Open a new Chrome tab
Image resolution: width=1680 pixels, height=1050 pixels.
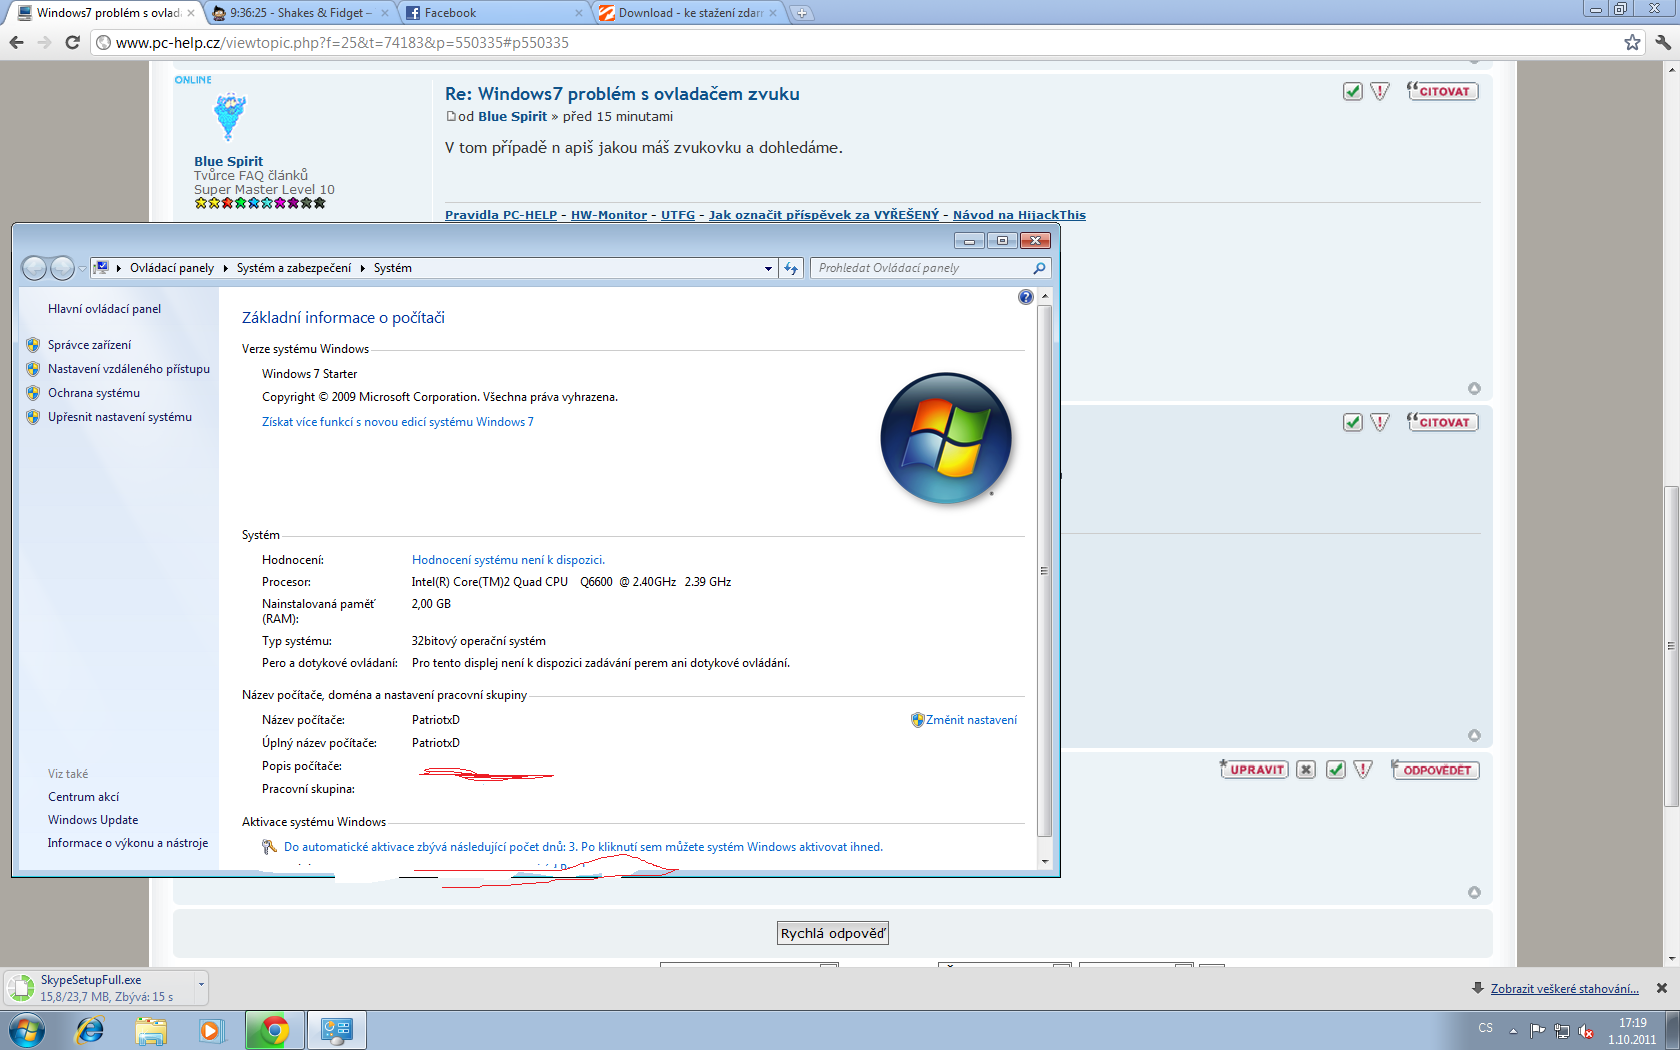(x=801, y=13)
